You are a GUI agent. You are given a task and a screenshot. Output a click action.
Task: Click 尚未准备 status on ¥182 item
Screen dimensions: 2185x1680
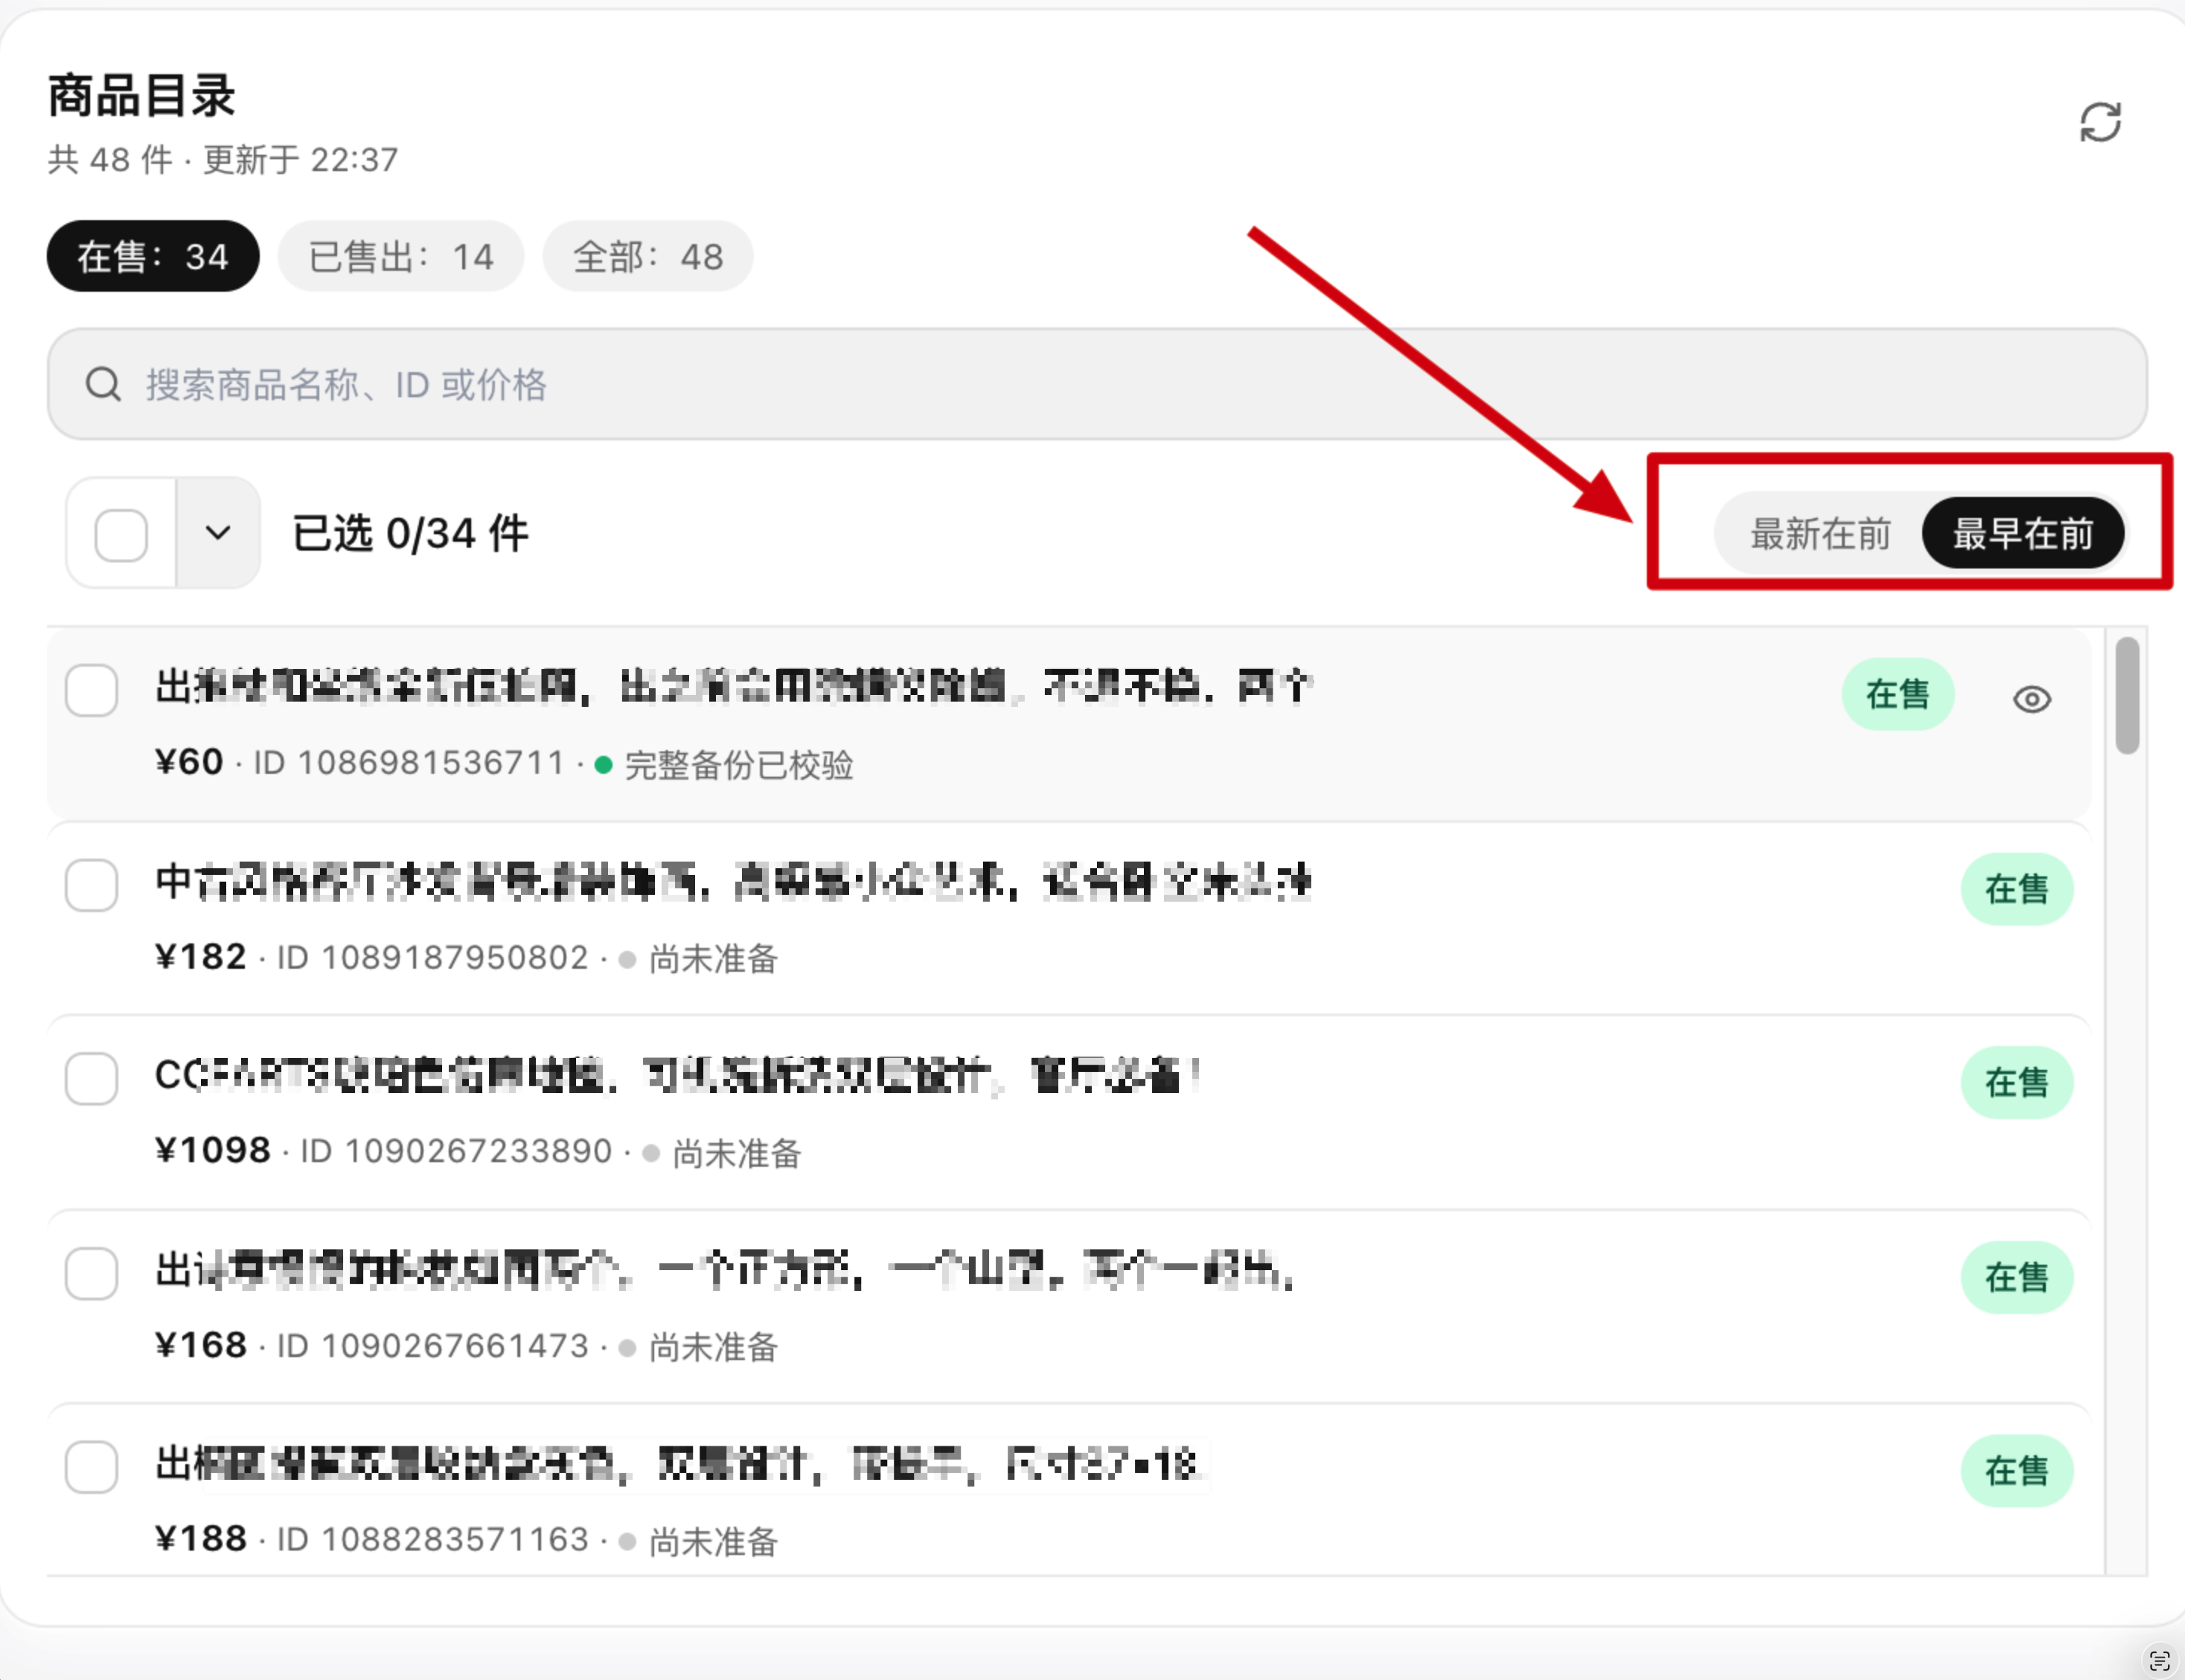pos(713,959)
